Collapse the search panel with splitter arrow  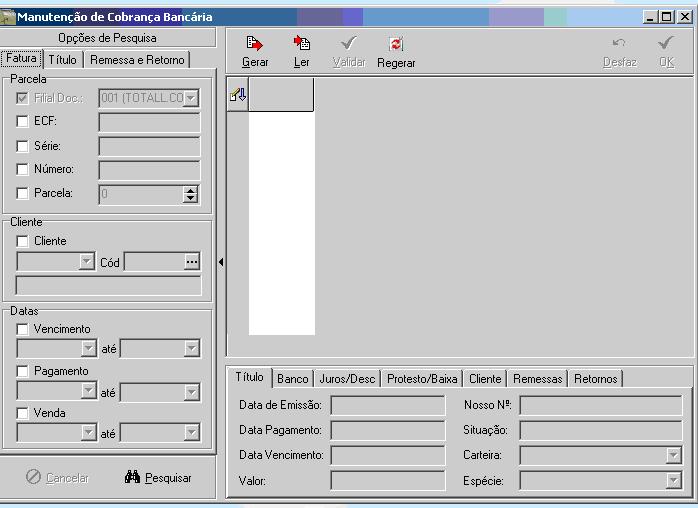[220, 263]
